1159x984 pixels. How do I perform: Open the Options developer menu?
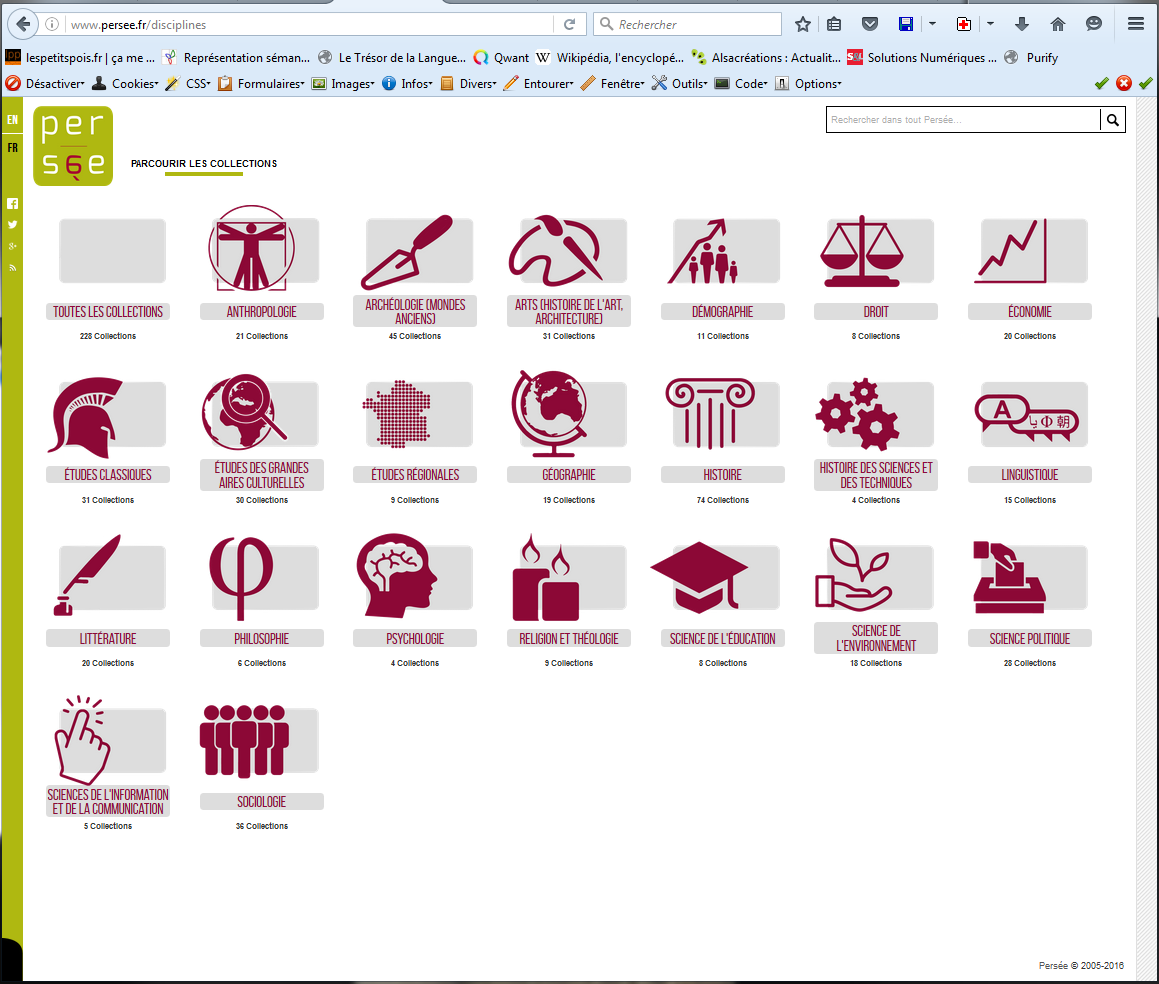(x=808, y=84)
